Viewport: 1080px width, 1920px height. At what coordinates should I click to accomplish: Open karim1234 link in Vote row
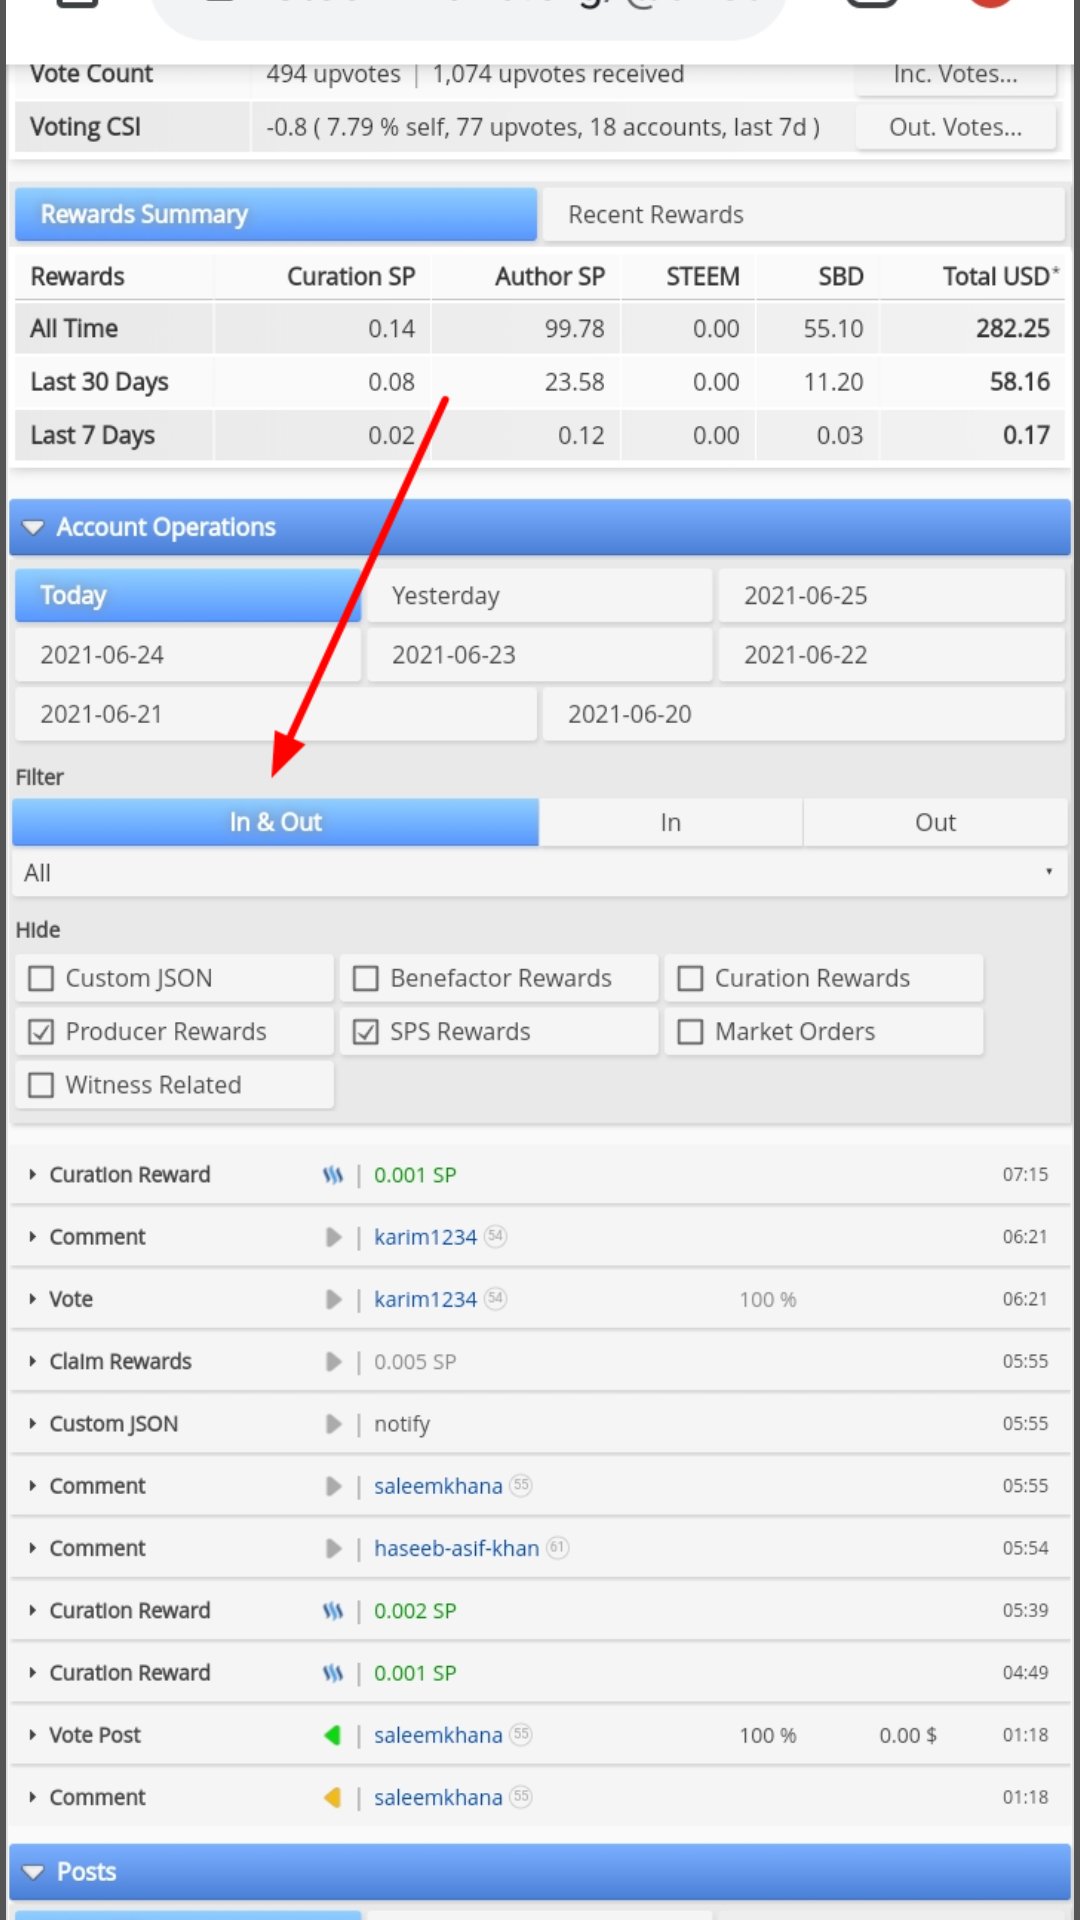(x=425, y=1300)
